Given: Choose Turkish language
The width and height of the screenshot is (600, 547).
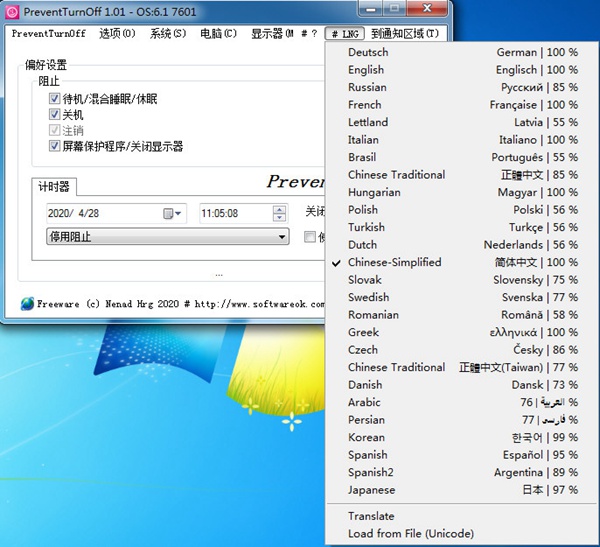Looking at the screenshot, I should (463, 227).
